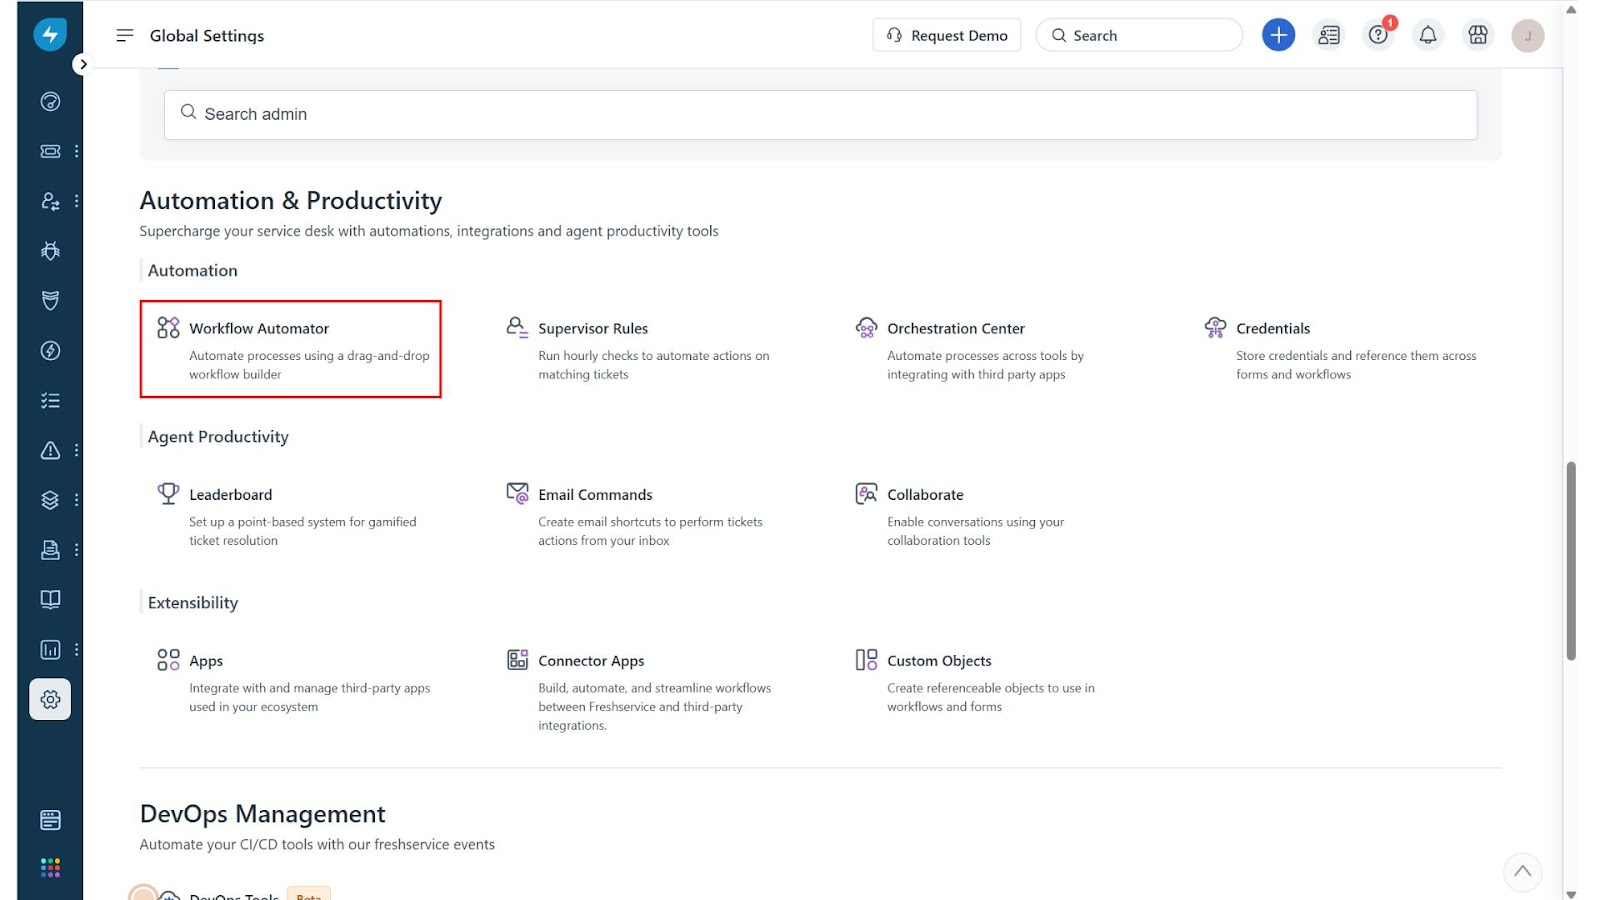Toggle the hamburger menu beside Global Settings

pyautogui.click(x=125, y=35)
